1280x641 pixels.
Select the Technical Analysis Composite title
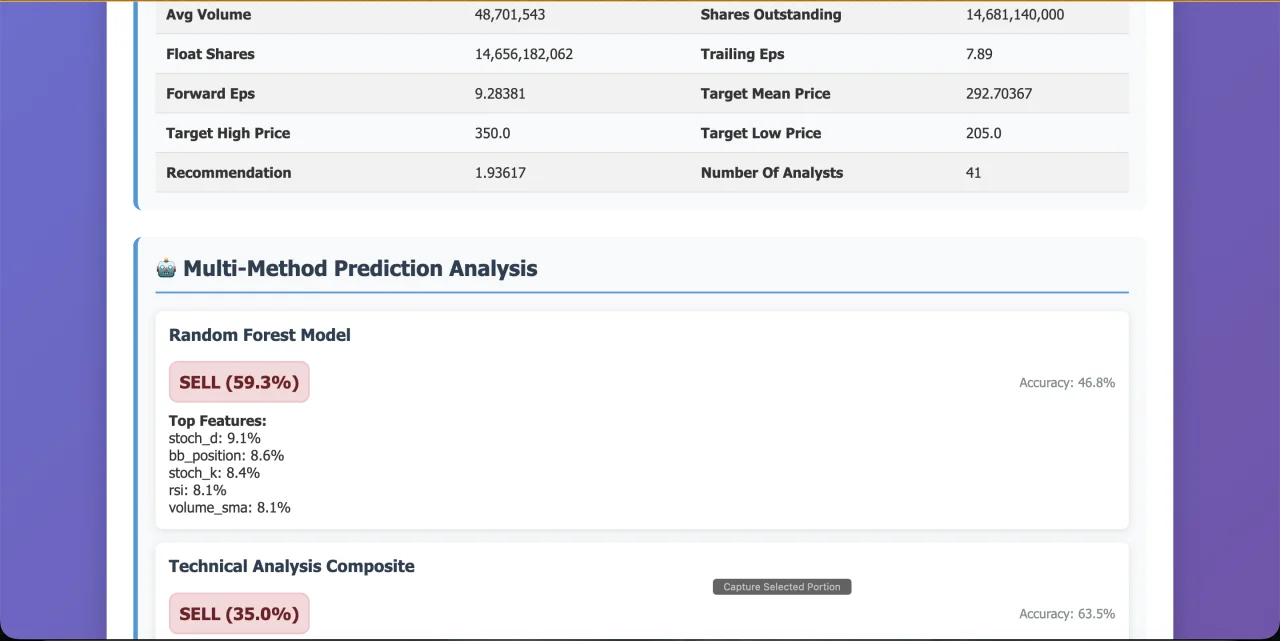pyautogui.click(x=292, y=566)
